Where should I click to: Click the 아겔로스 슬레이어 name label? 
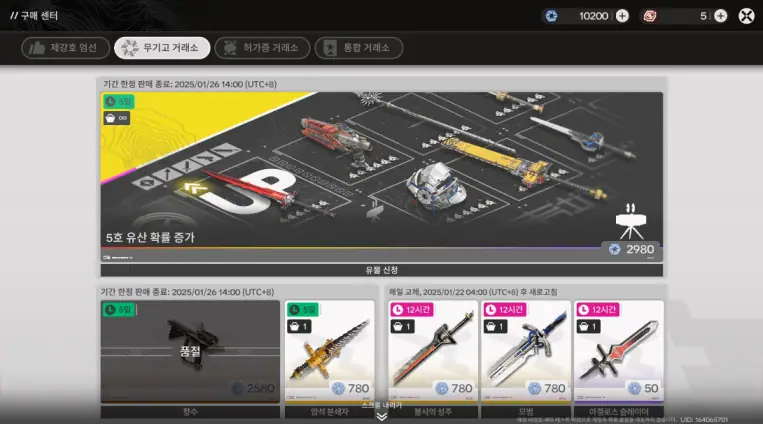click(619, 412)
